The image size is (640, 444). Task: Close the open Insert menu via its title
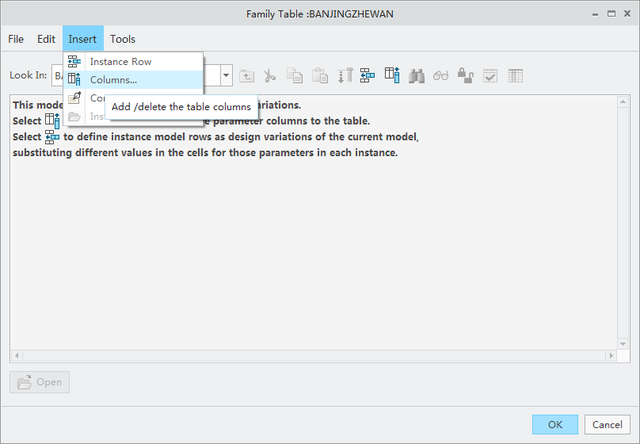click(83, 39)
